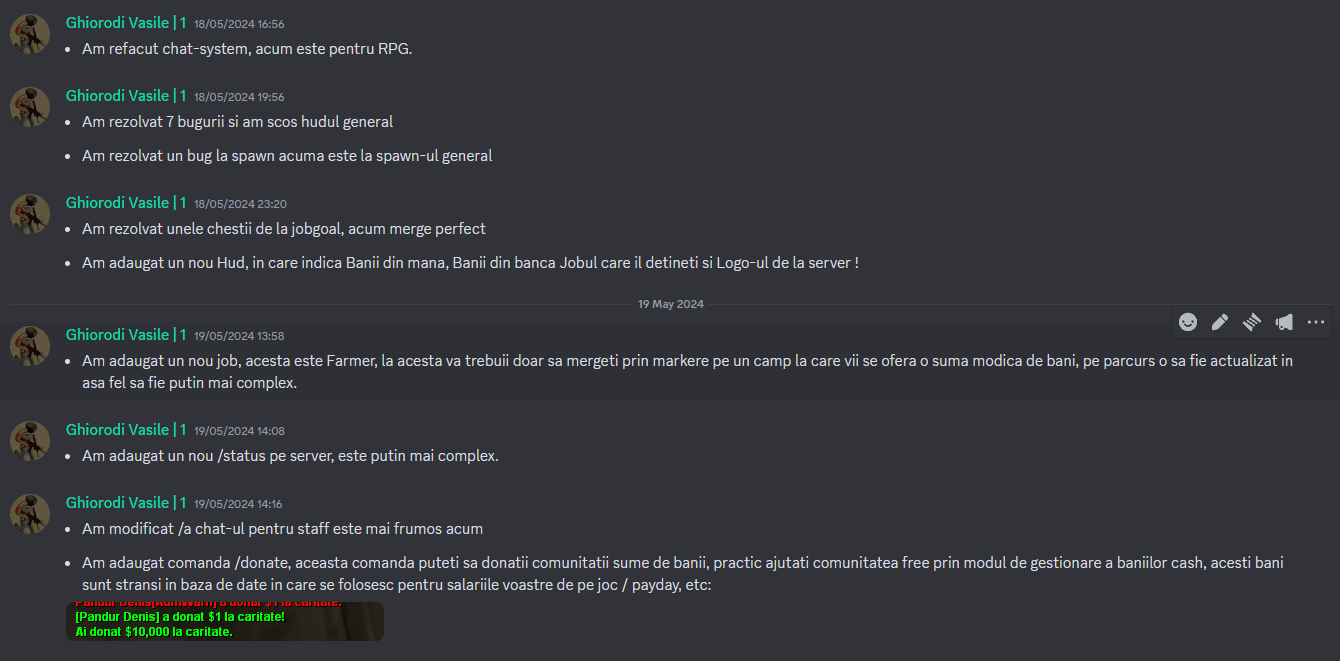Select the 19 May 2024 date divider
The image size is (1340, 661).
click(671, 304)
